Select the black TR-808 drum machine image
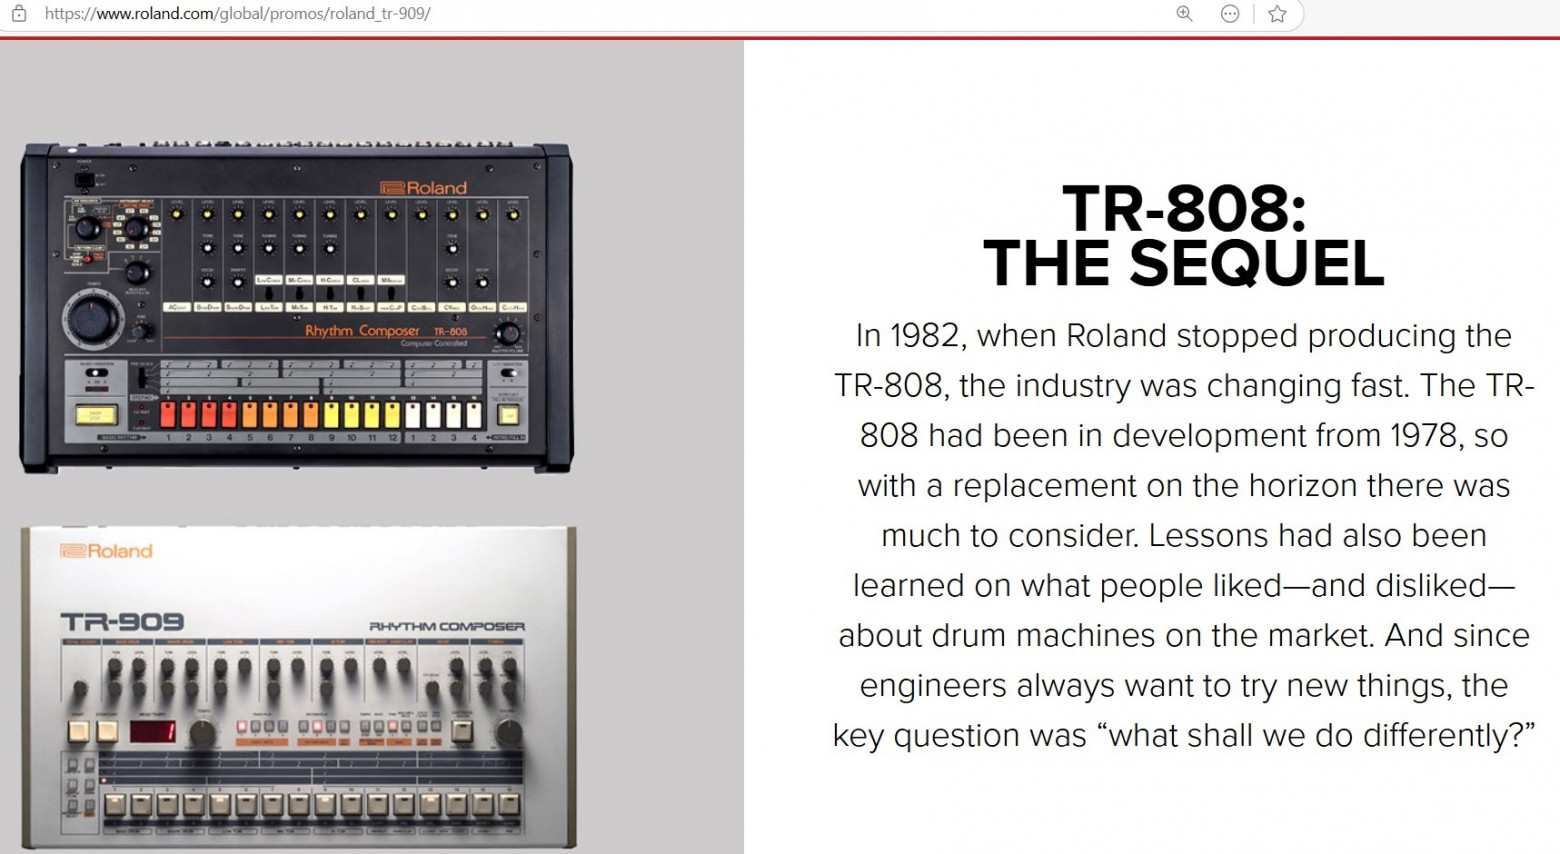This screenshot has height=854, width=1560. [x=296, y=307]
